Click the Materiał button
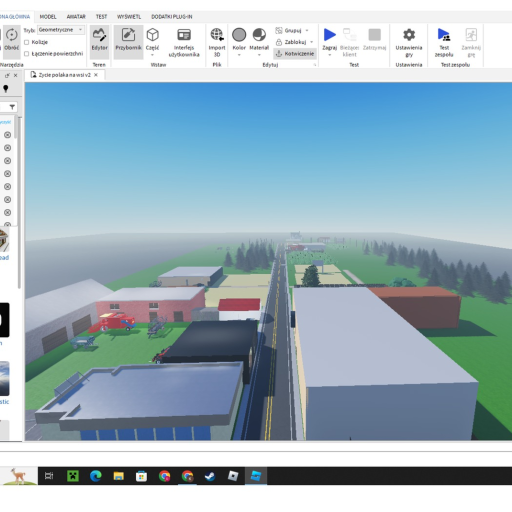Screen dimensions: 512x512 (259, 41)
